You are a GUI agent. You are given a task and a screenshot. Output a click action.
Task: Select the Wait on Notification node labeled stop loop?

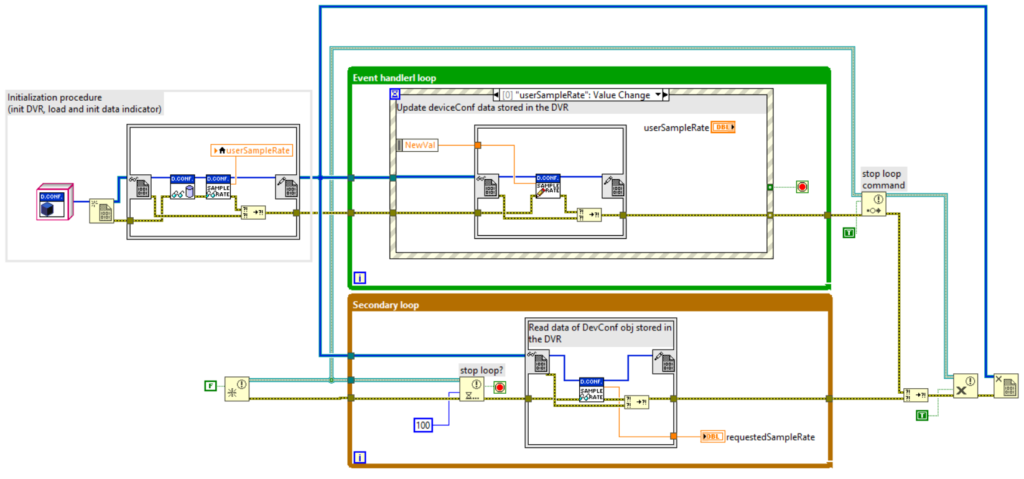472,390
